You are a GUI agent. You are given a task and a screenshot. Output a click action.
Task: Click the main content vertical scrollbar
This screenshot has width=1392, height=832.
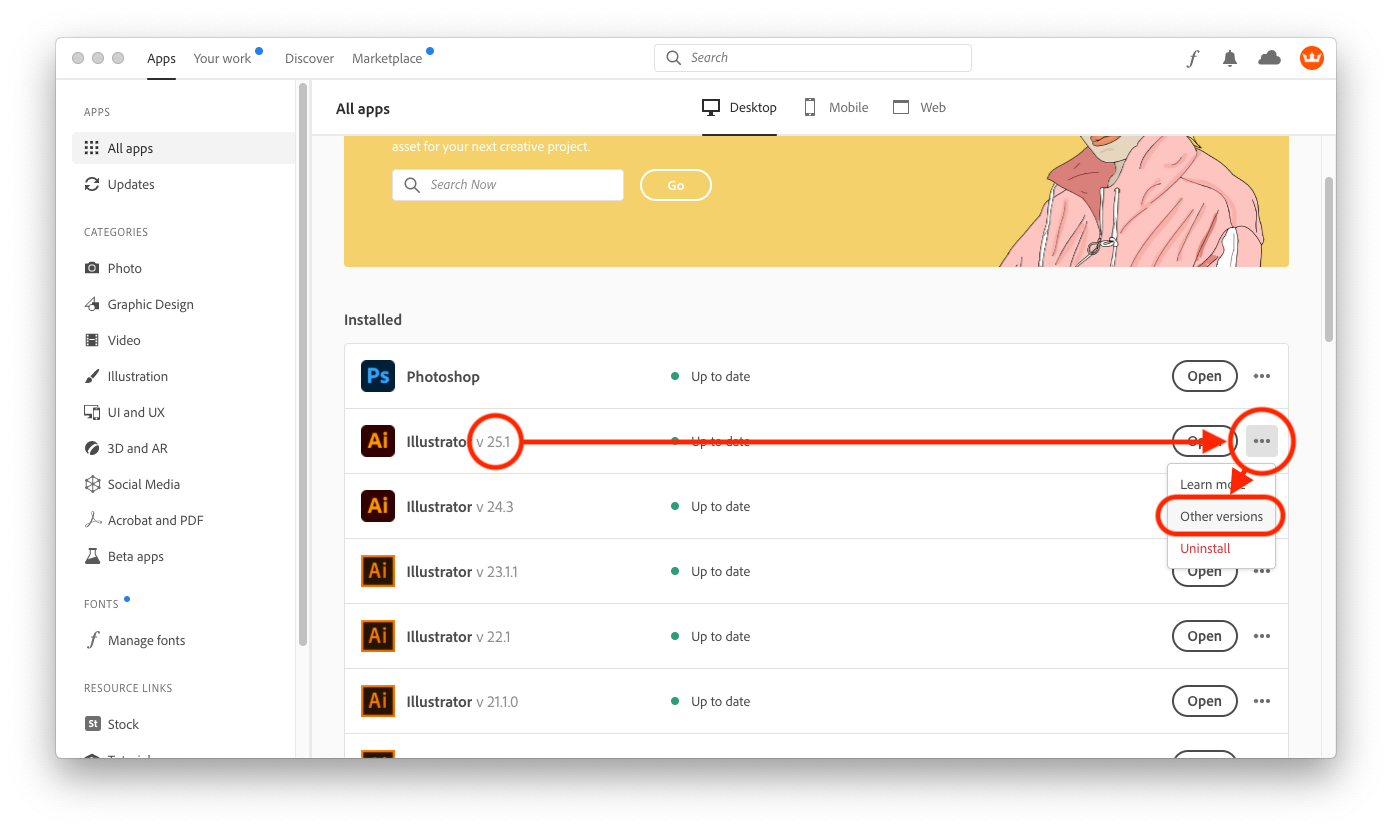1329,260
